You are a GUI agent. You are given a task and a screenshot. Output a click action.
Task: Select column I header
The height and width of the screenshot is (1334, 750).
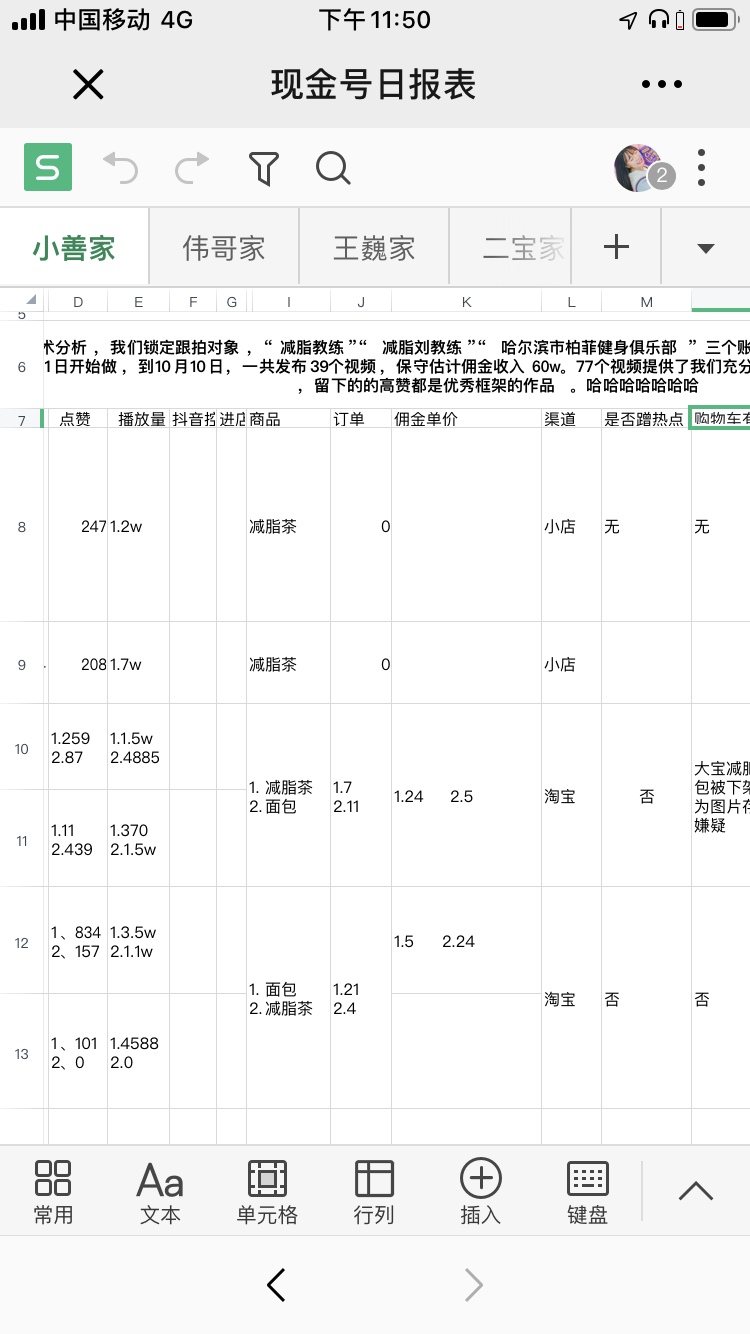[x=289, y=301]
